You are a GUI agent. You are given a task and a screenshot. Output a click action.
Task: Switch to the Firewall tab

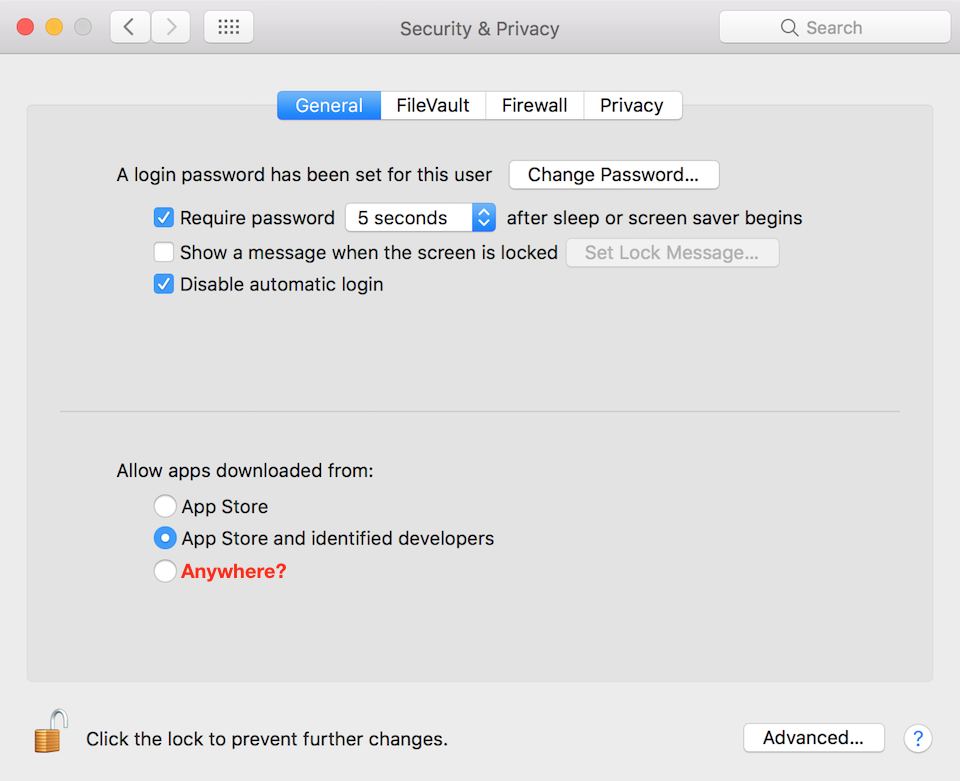click(534, 105)
